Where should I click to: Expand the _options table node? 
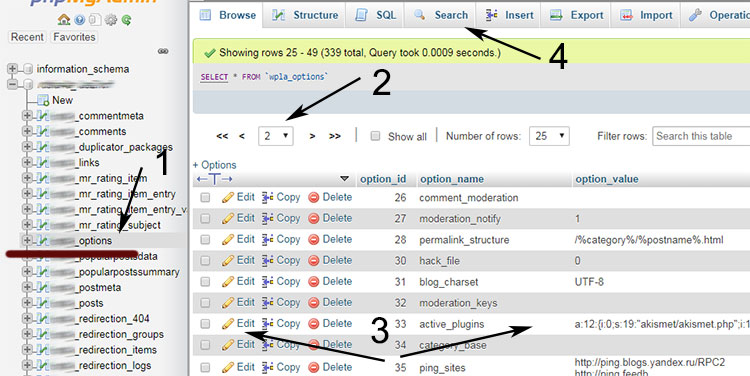point(27,241)
